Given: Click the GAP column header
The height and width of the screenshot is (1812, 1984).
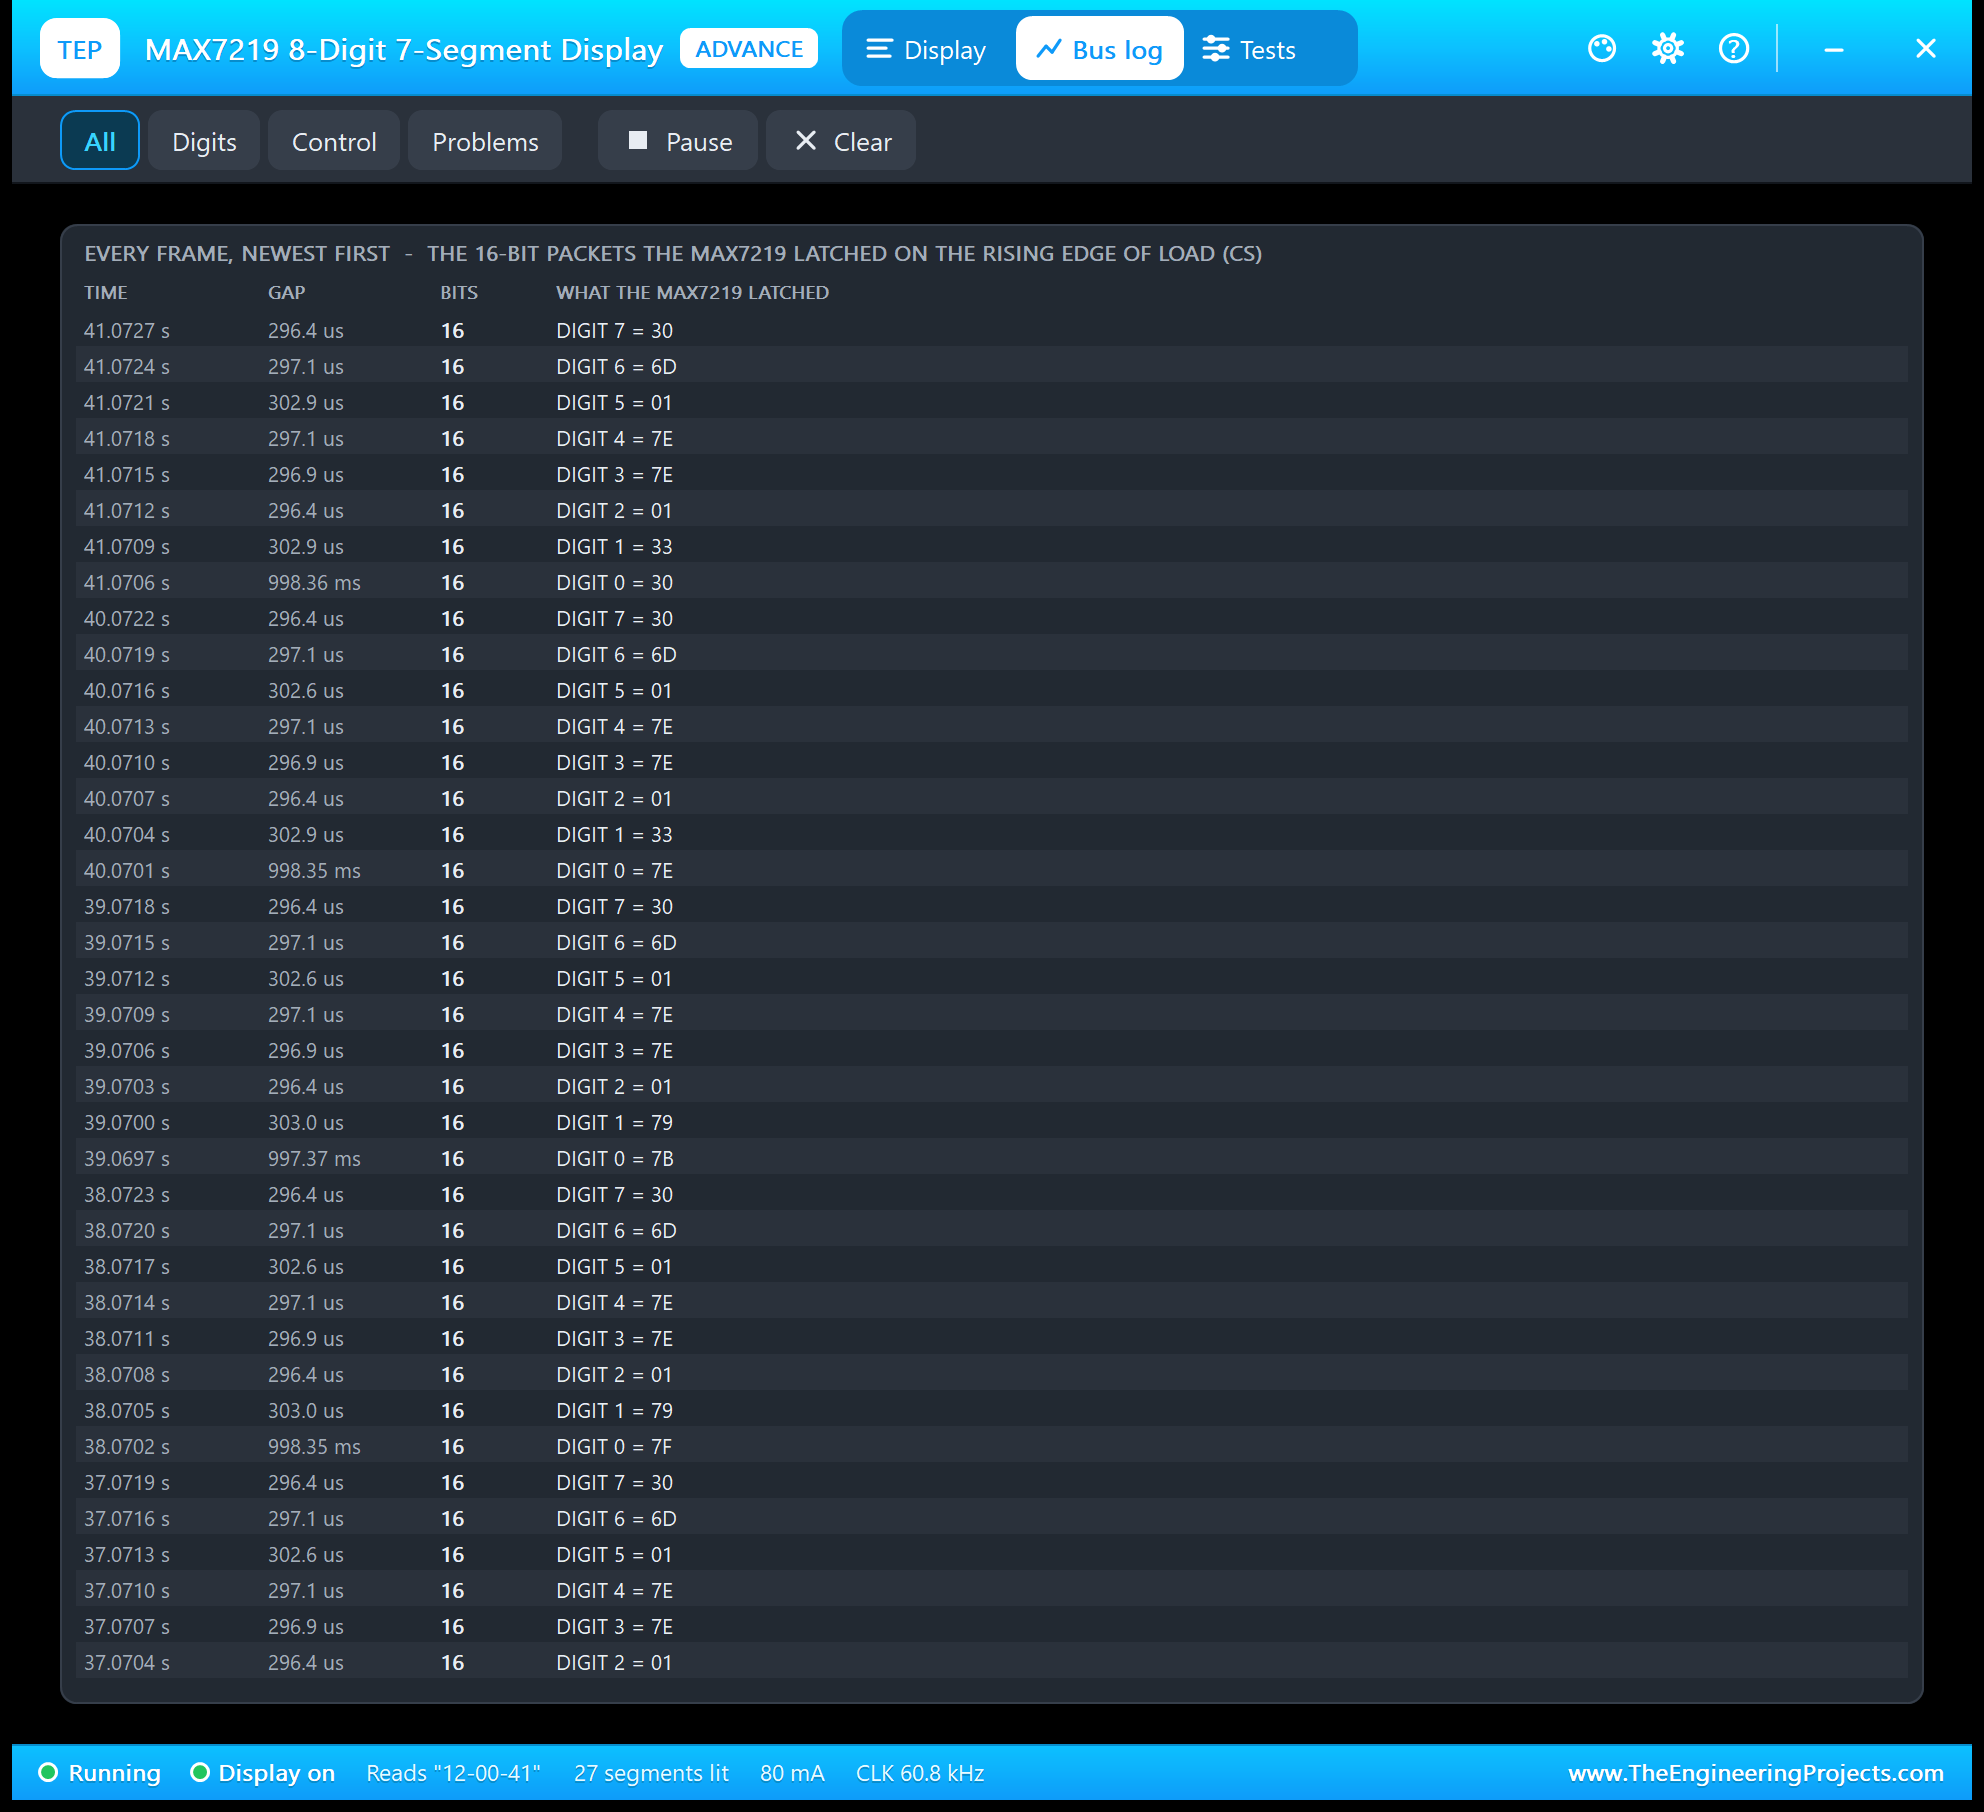Looking at the screenshot, I should click(286, 292).
